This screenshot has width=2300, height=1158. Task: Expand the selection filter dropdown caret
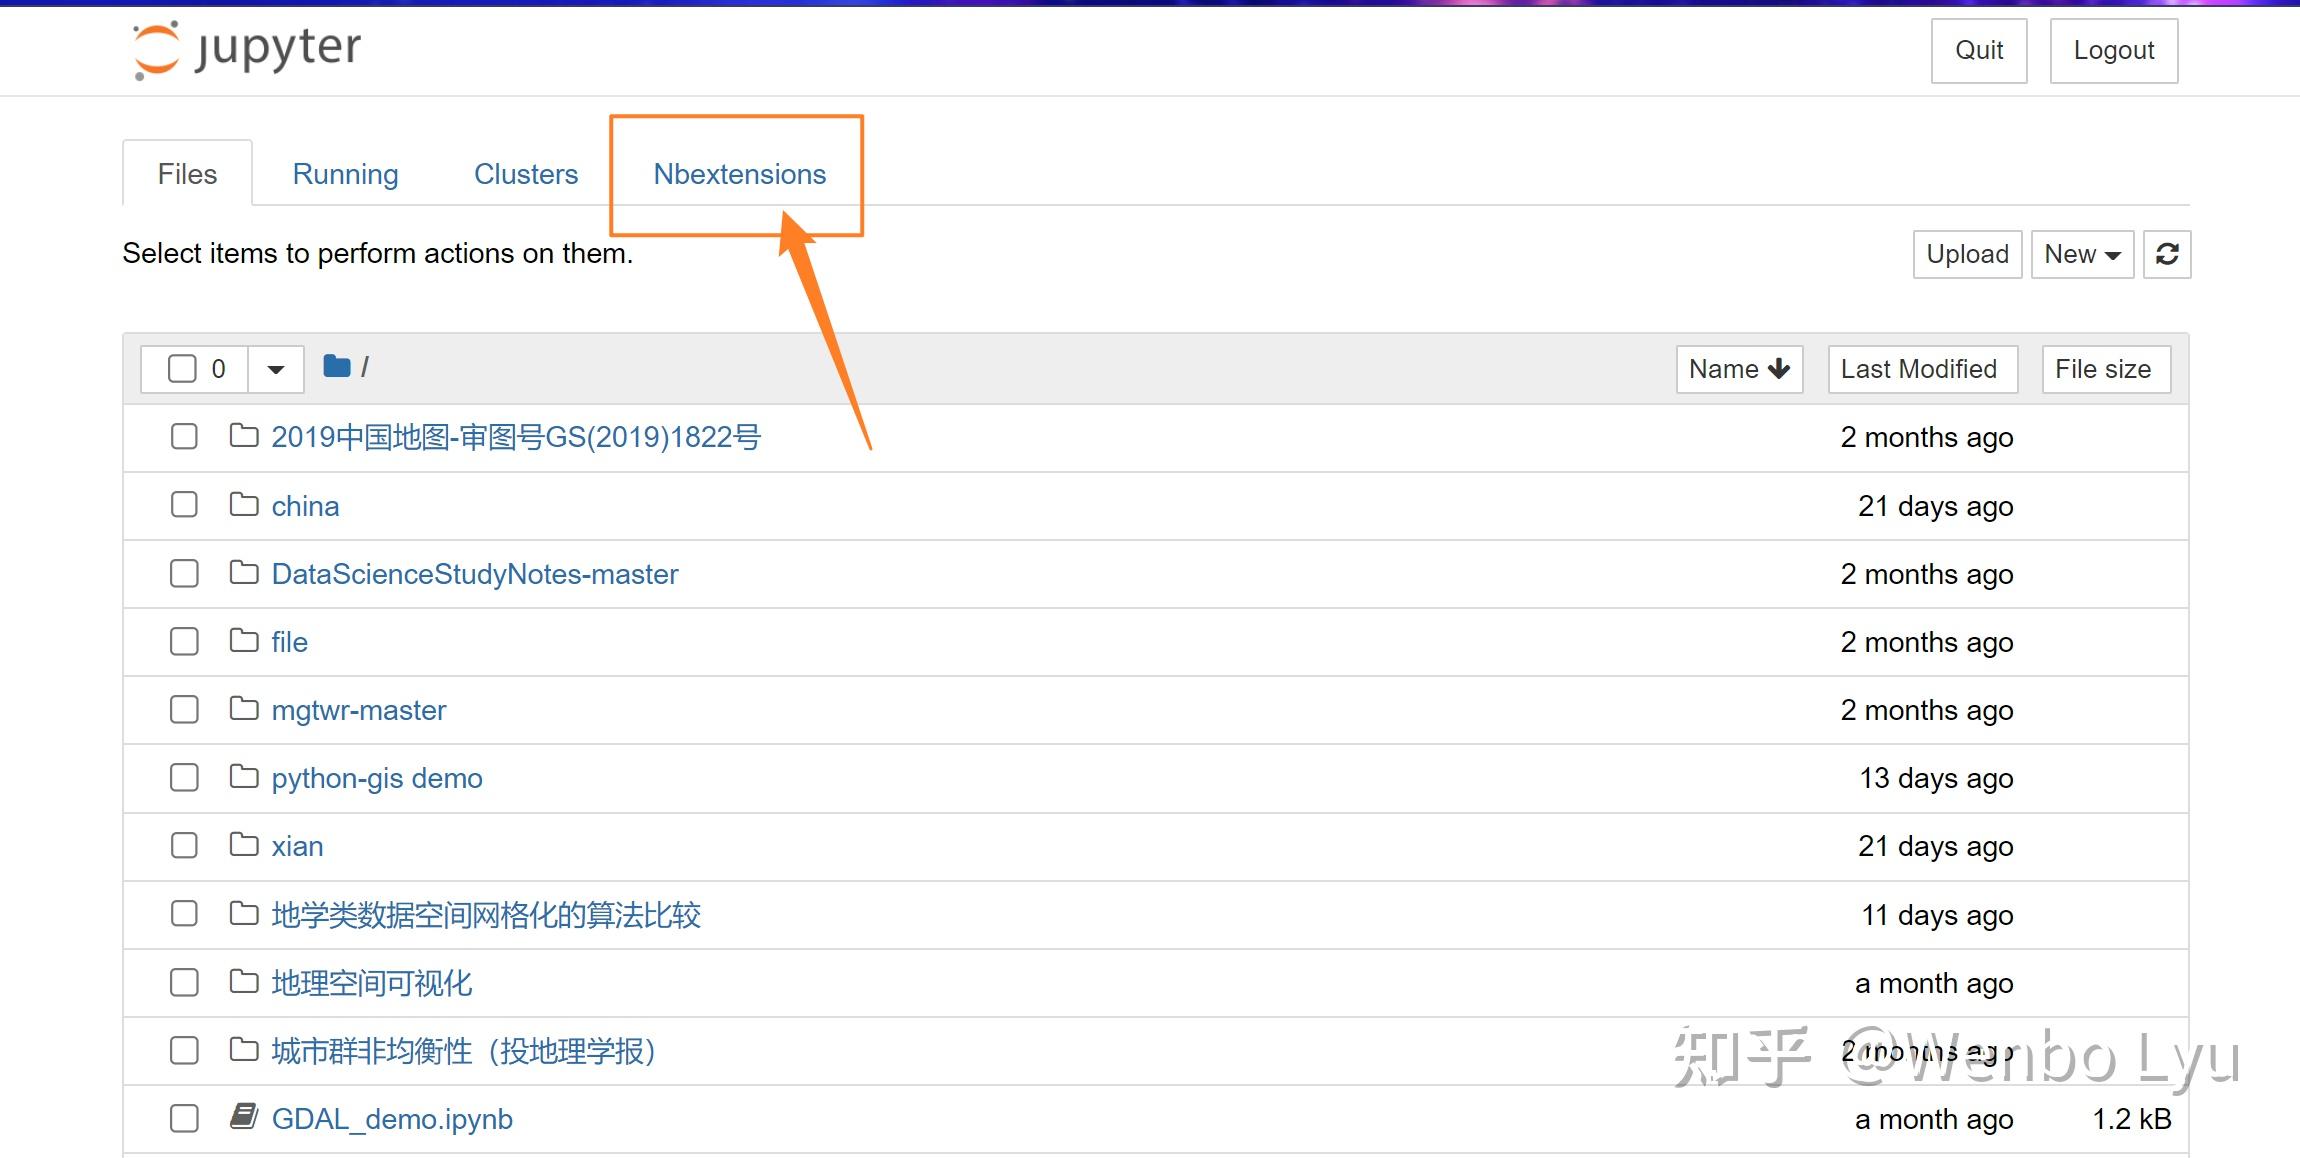tap(276, 369)
